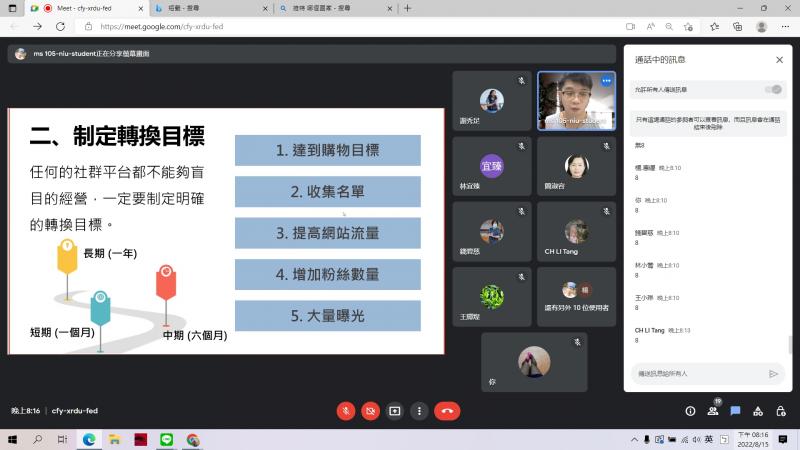Image resolution: width=800 pixels, height=450 pixels.
Task: Open Task View on taskbar
Action: [x=62, y=439]
